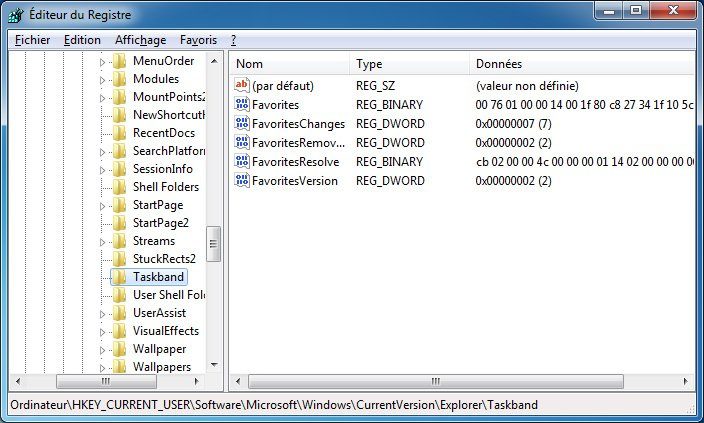Open the Affichage menu
Viewport: 704px width, 423px height.
click(x=141, y=40)
